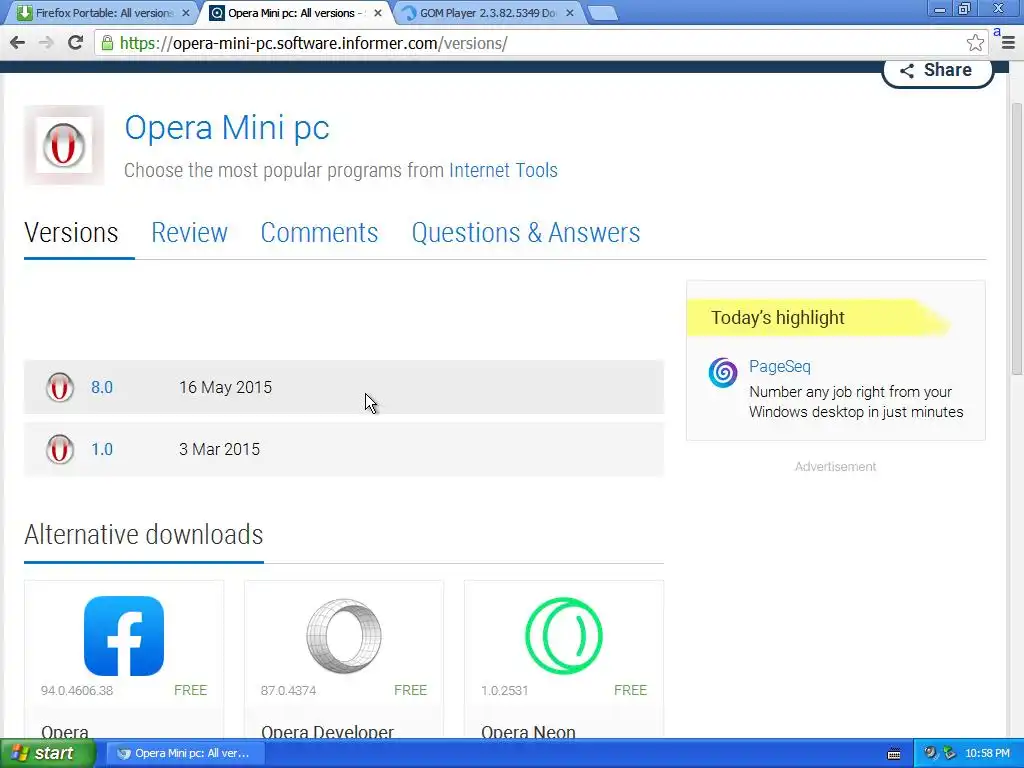The image size is (1024, 768).
Task: Click the Today's highlight heading
Action: tap(778, 318)
